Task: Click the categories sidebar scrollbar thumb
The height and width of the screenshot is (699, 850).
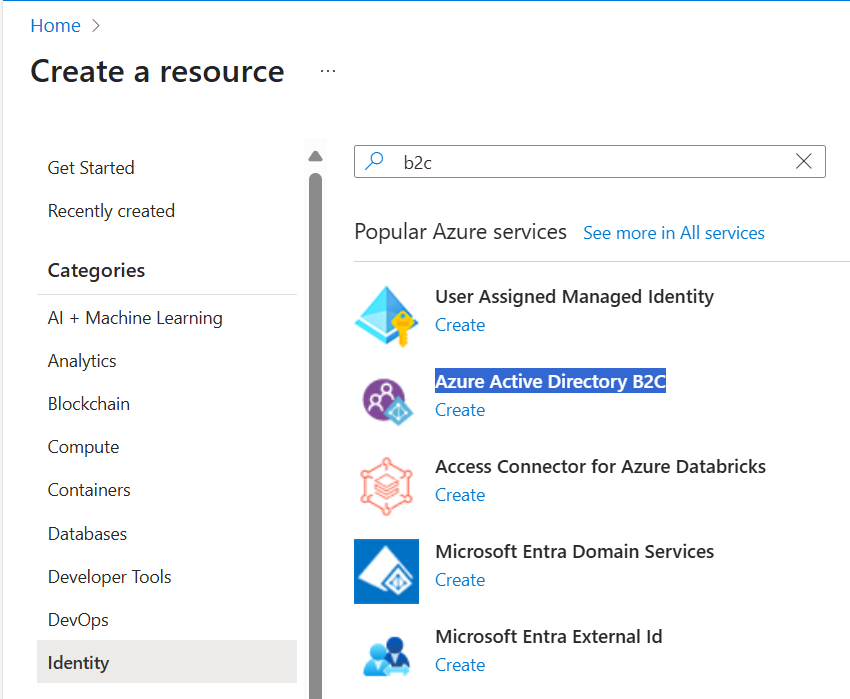Action: click(315, 435)
